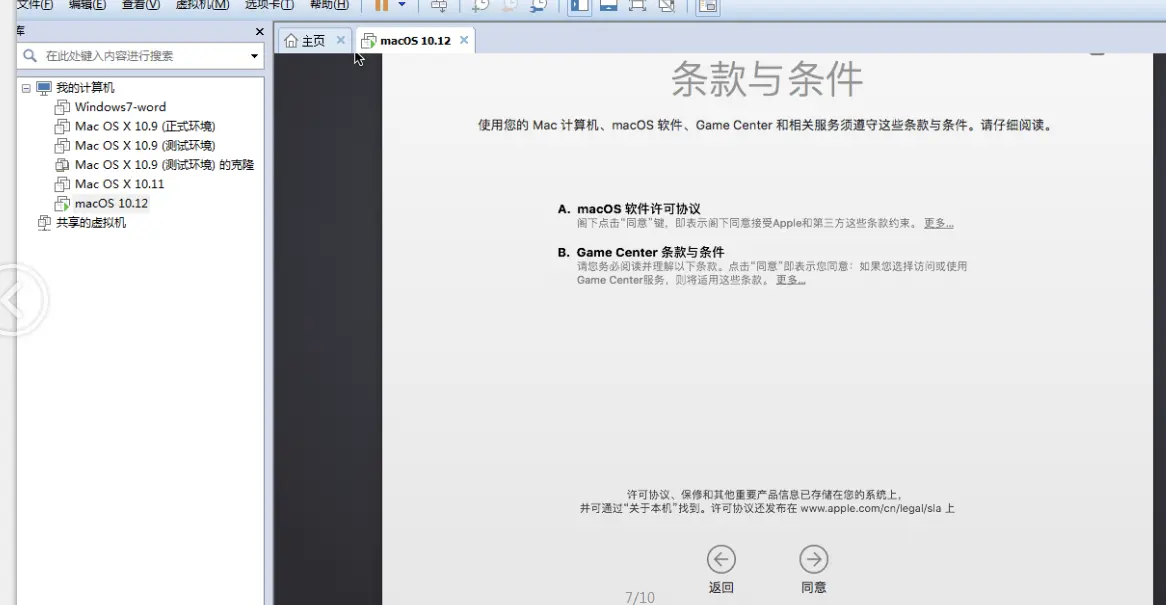Click the Unity mode toolbar icon
This screenshot has height=605, width=1166.
(x=666, y=6)
